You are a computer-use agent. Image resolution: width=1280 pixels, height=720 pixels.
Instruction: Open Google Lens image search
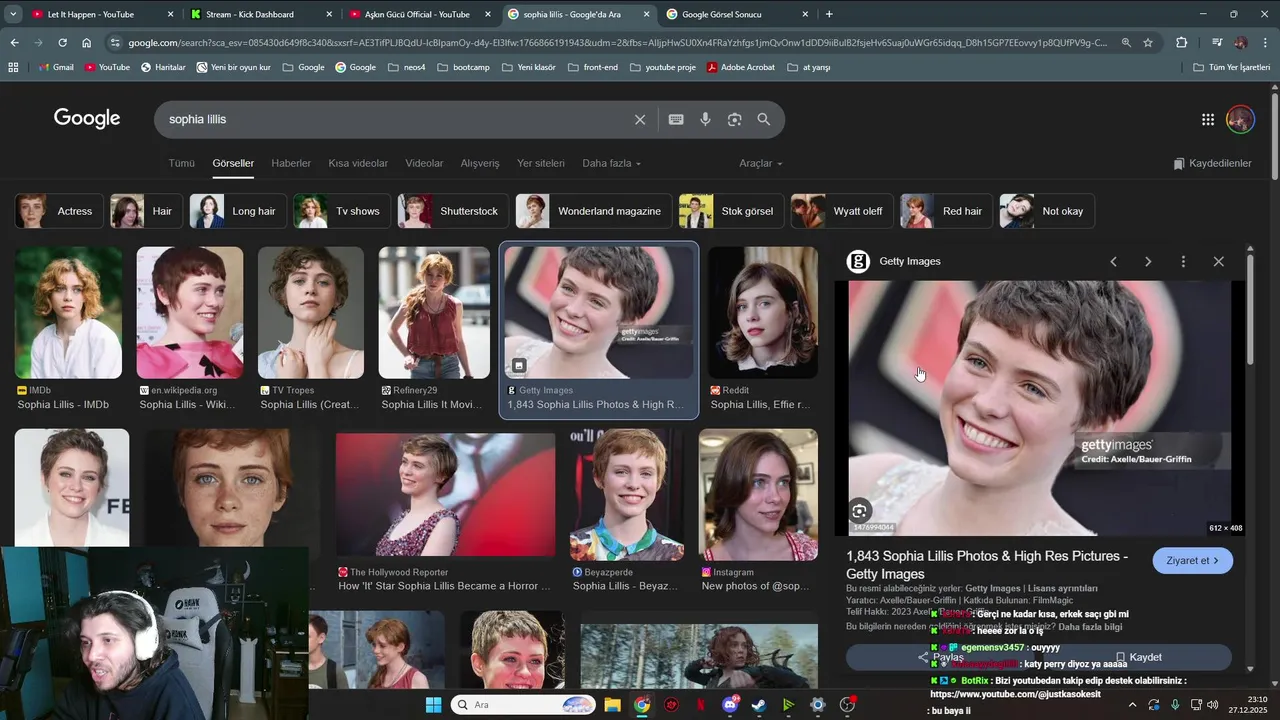pyautogui.click(x=735, y=119)
